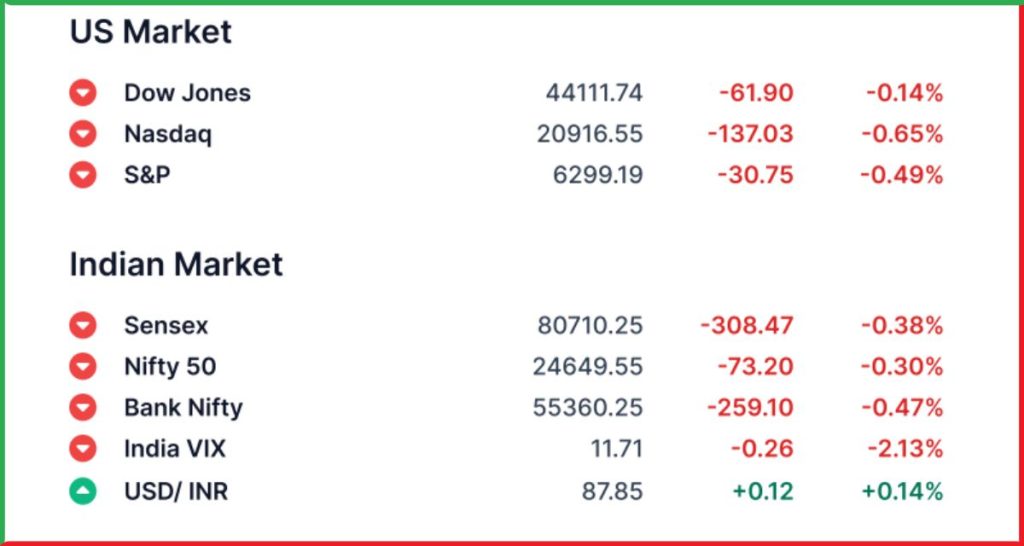Image resolution: width=1024 pixels, height=546 pixels.
Task: Click the Dow Jones percent change -0.14%
Action: pos(905,93)
